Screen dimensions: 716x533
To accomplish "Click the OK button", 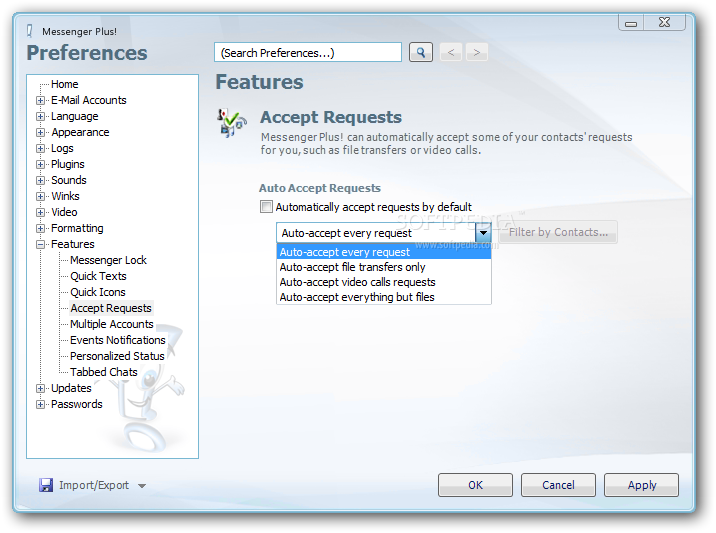I will (475, 485).
